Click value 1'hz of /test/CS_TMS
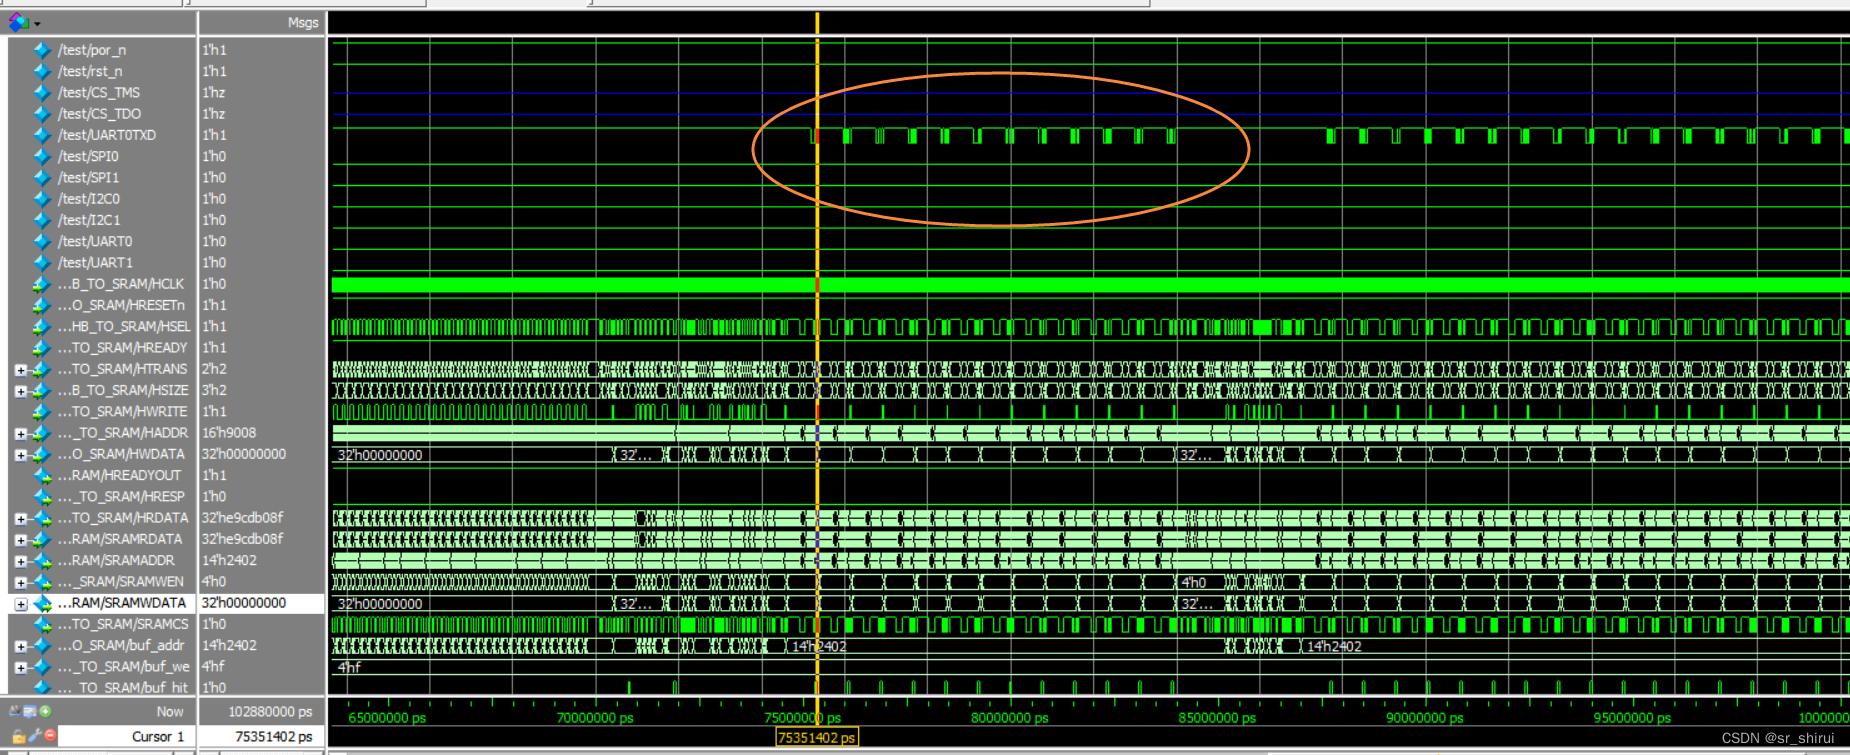The width and height of the screenshot is (1850, 755). [x=214, y=92]
